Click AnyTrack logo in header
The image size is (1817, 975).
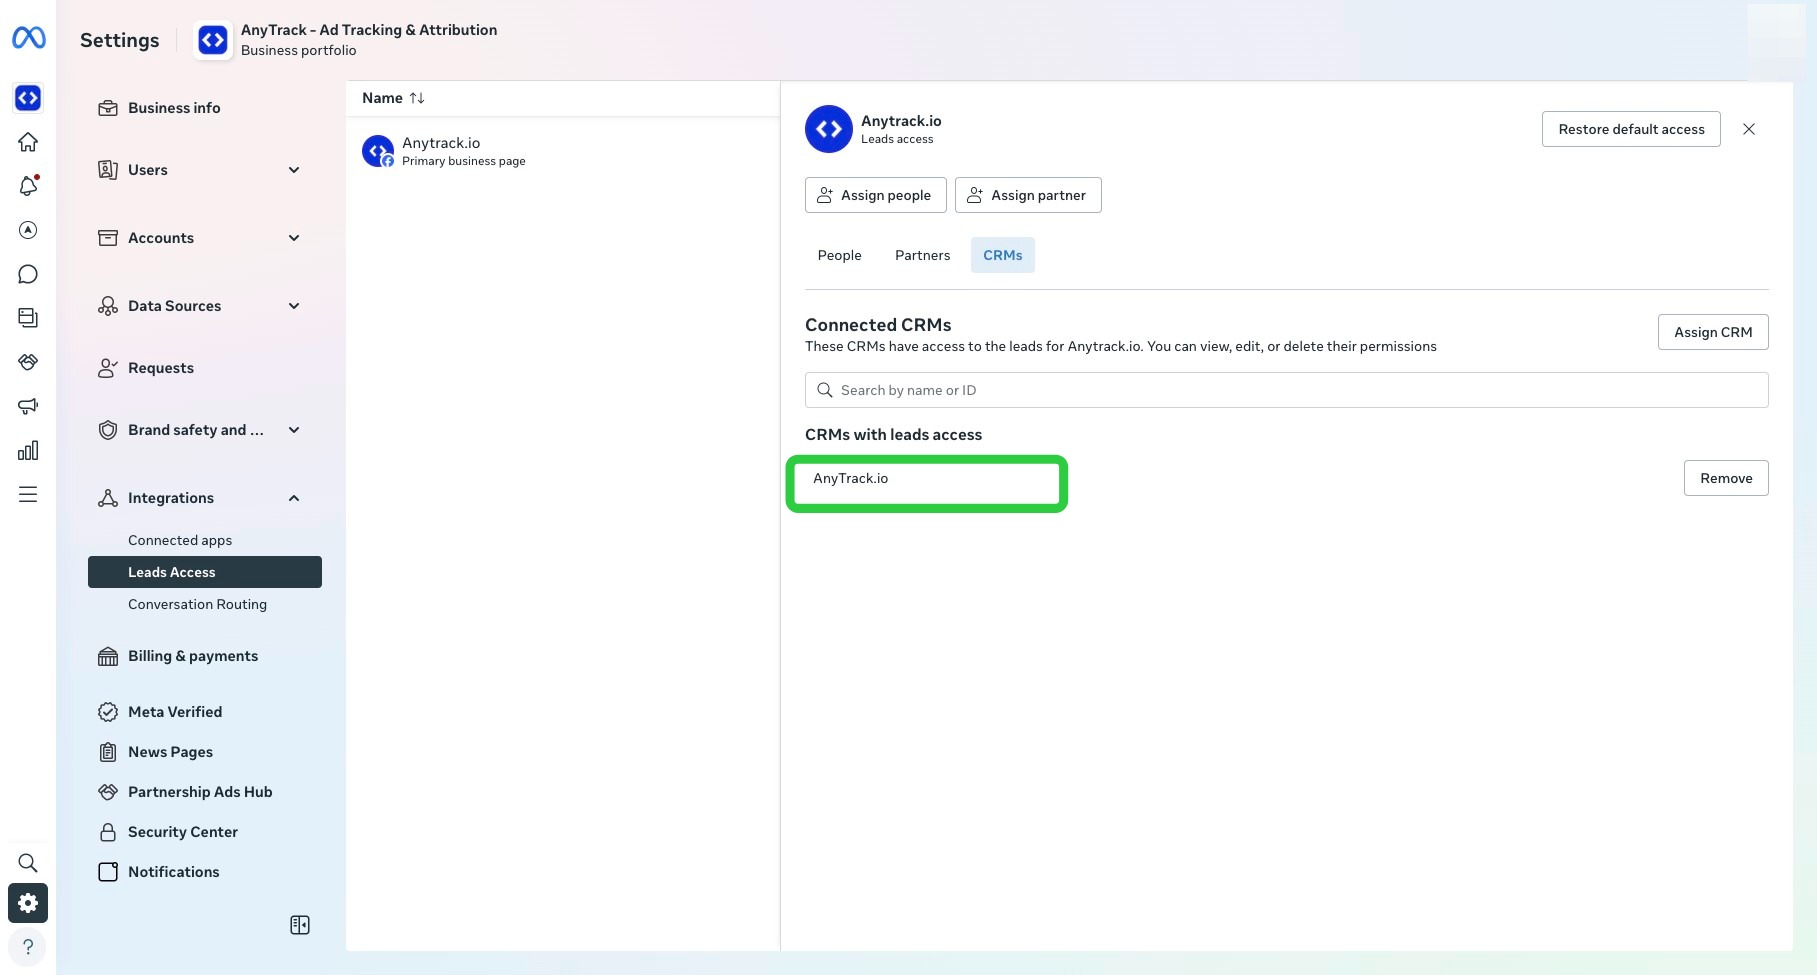[x=213, y=40]
